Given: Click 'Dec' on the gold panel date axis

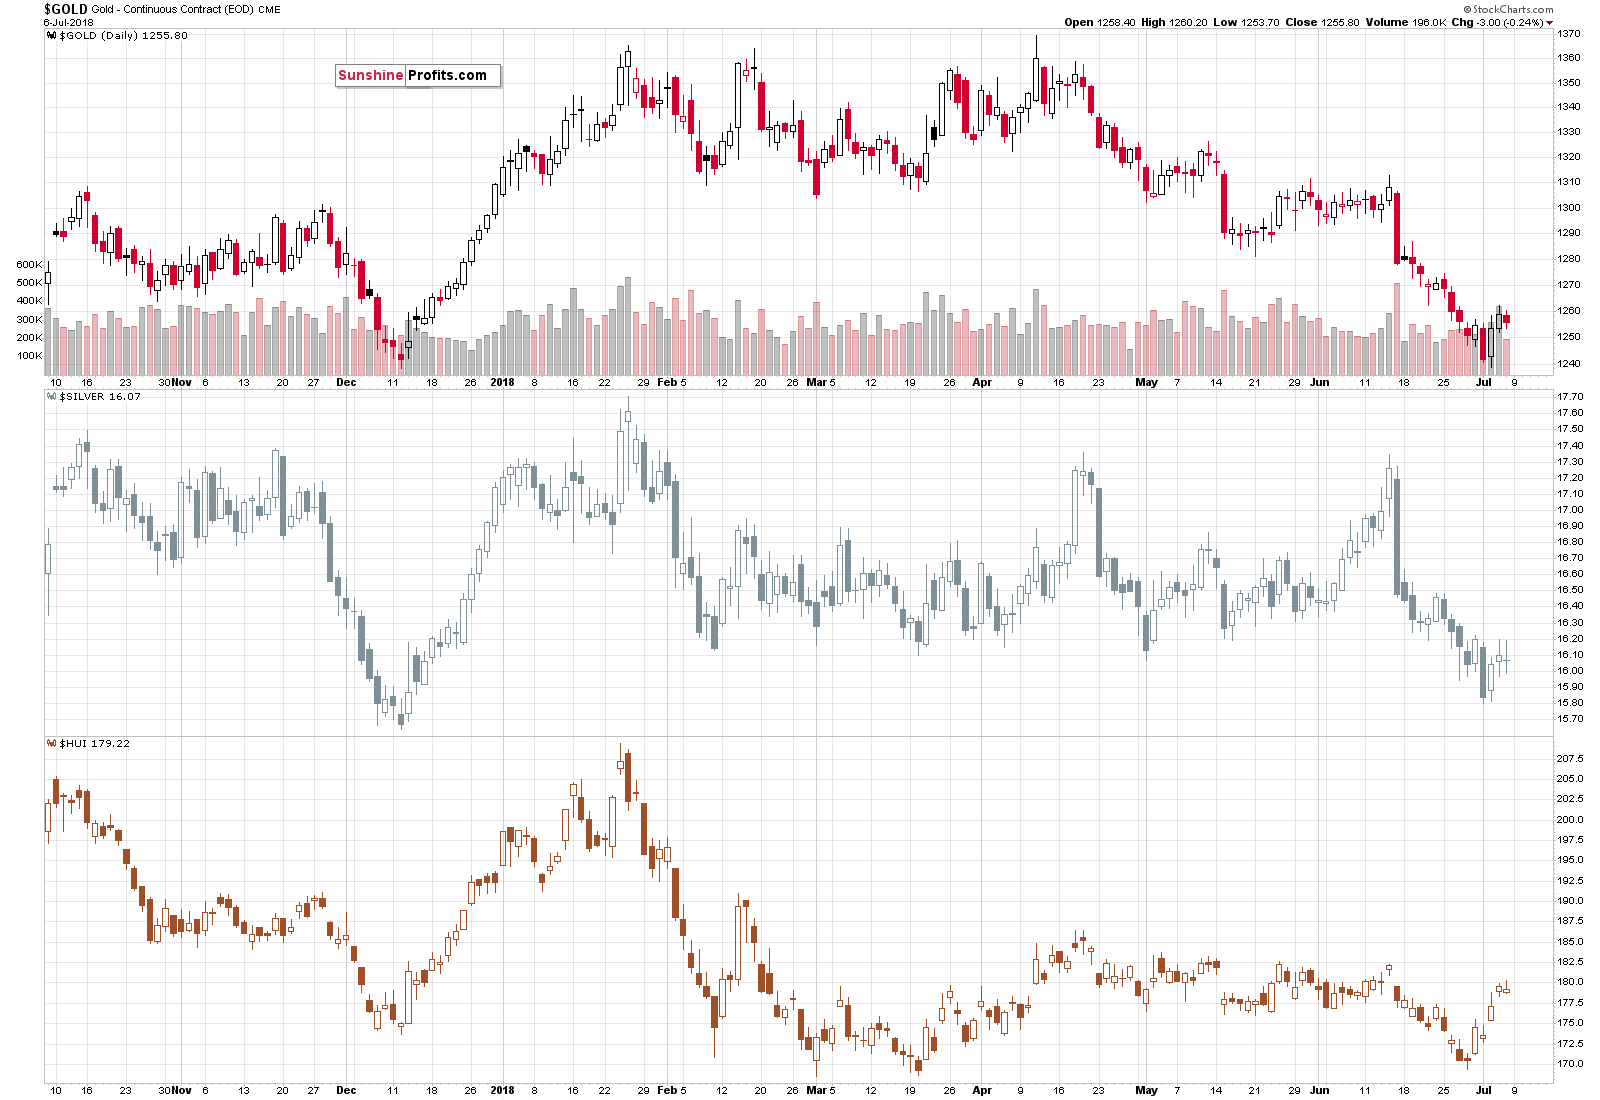Looking at the screenshot, I should point(346,382).
